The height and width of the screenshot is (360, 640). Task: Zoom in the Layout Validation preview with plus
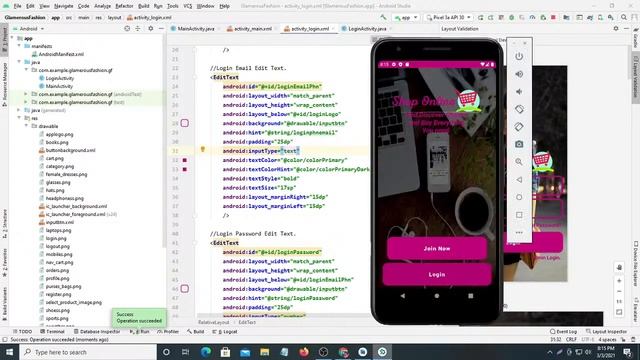pos(619,281)
